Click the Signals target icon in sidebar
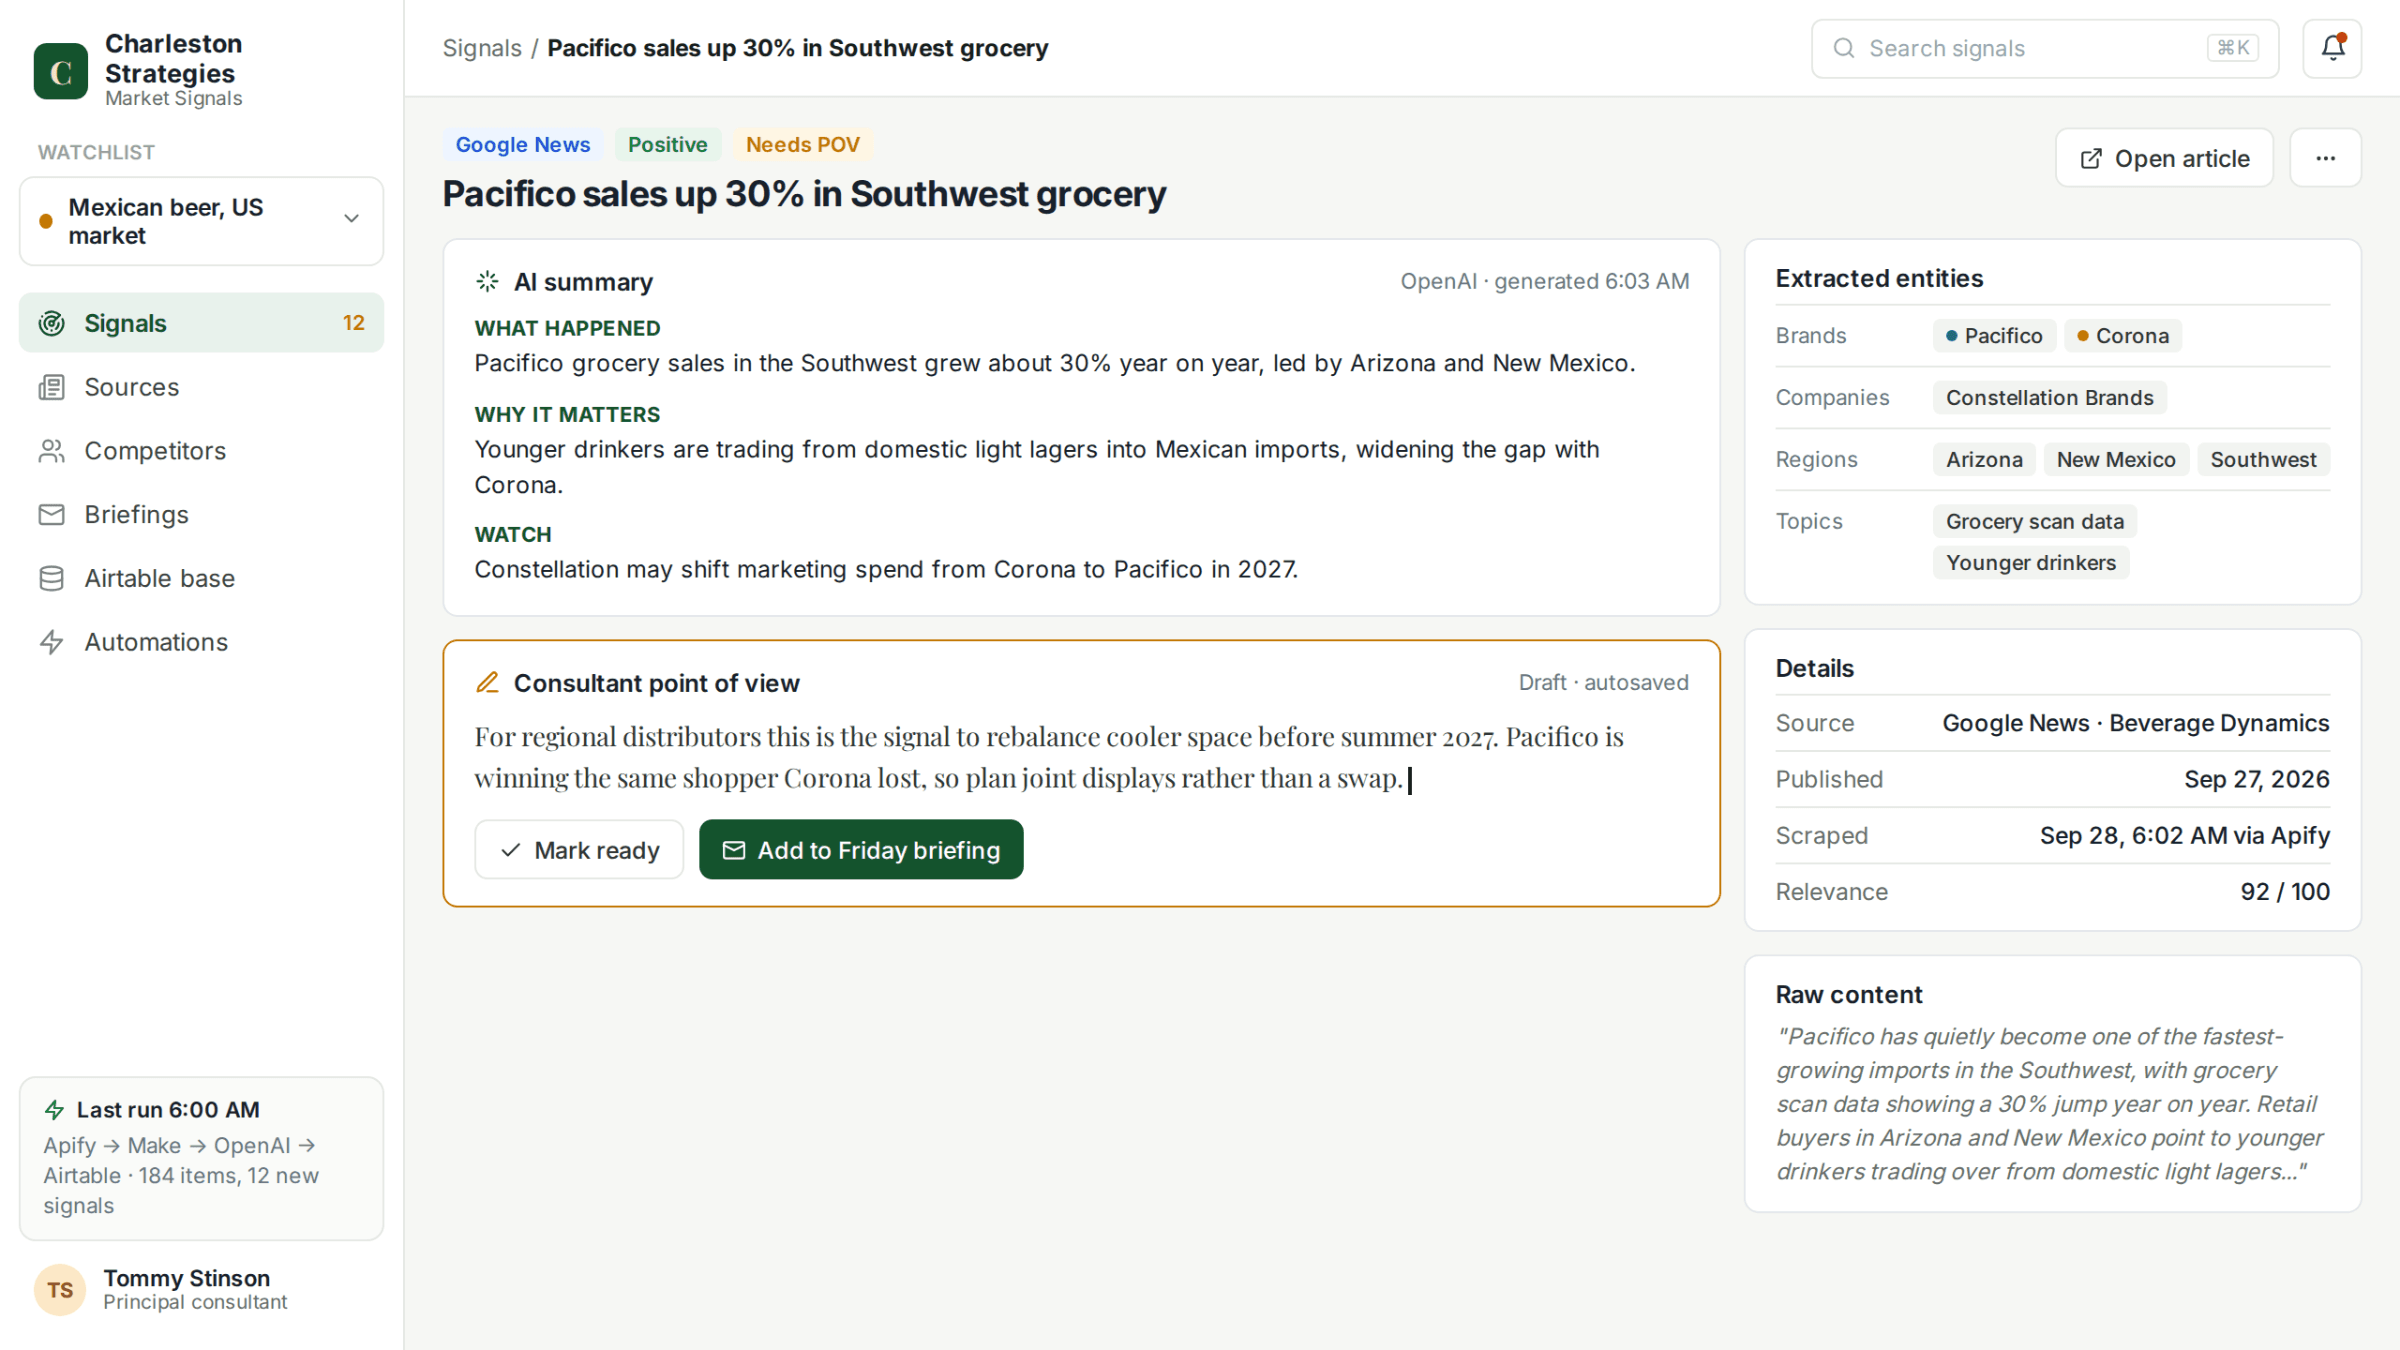 point(52,323)
